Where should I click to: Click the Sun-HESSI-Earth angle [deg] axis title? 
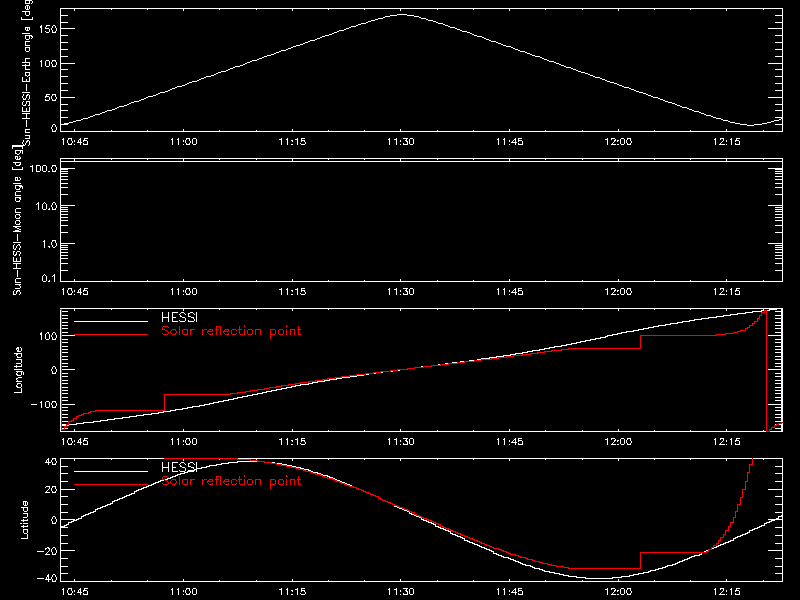pos(27,73)
